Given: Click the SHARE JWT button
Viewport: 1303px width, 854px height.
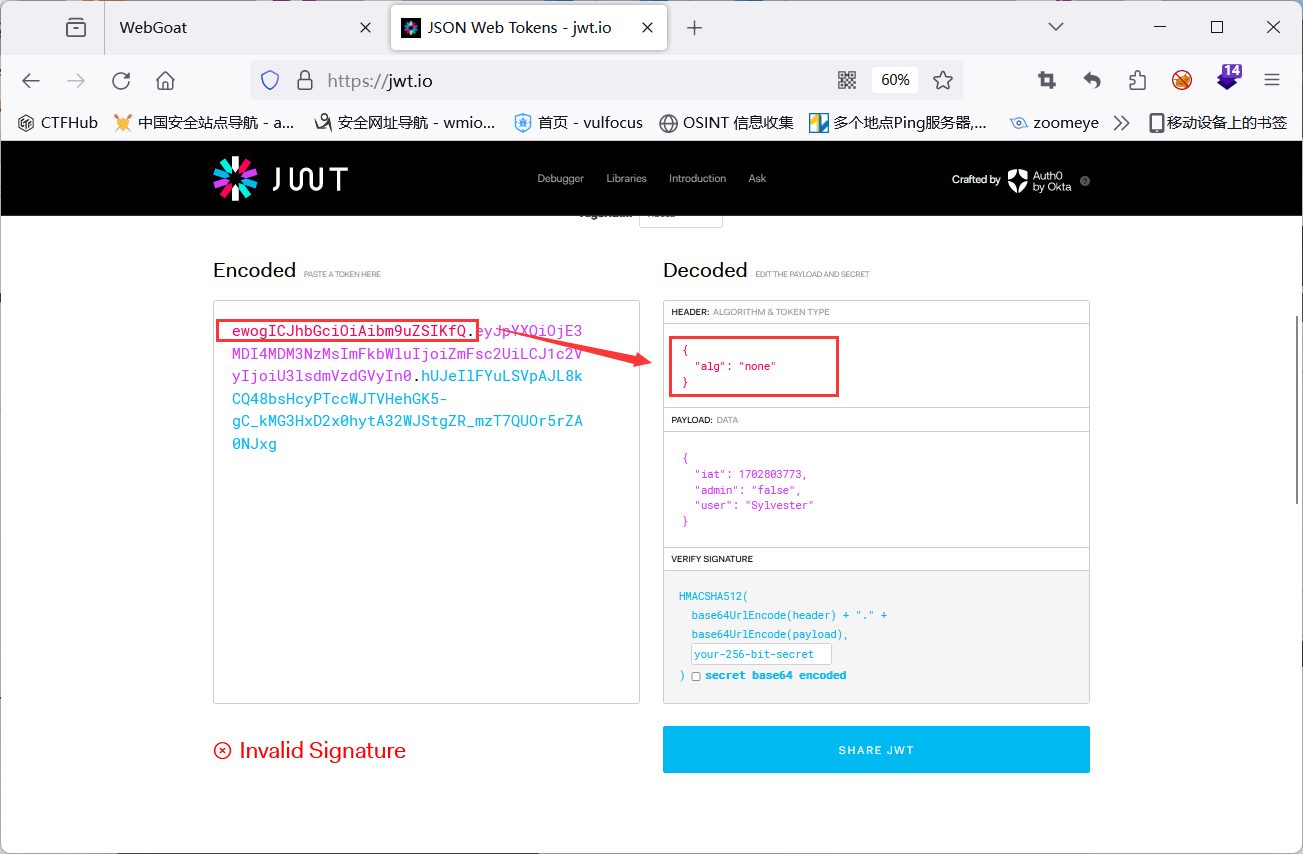Looking at the screenshot, I should 876,750.
